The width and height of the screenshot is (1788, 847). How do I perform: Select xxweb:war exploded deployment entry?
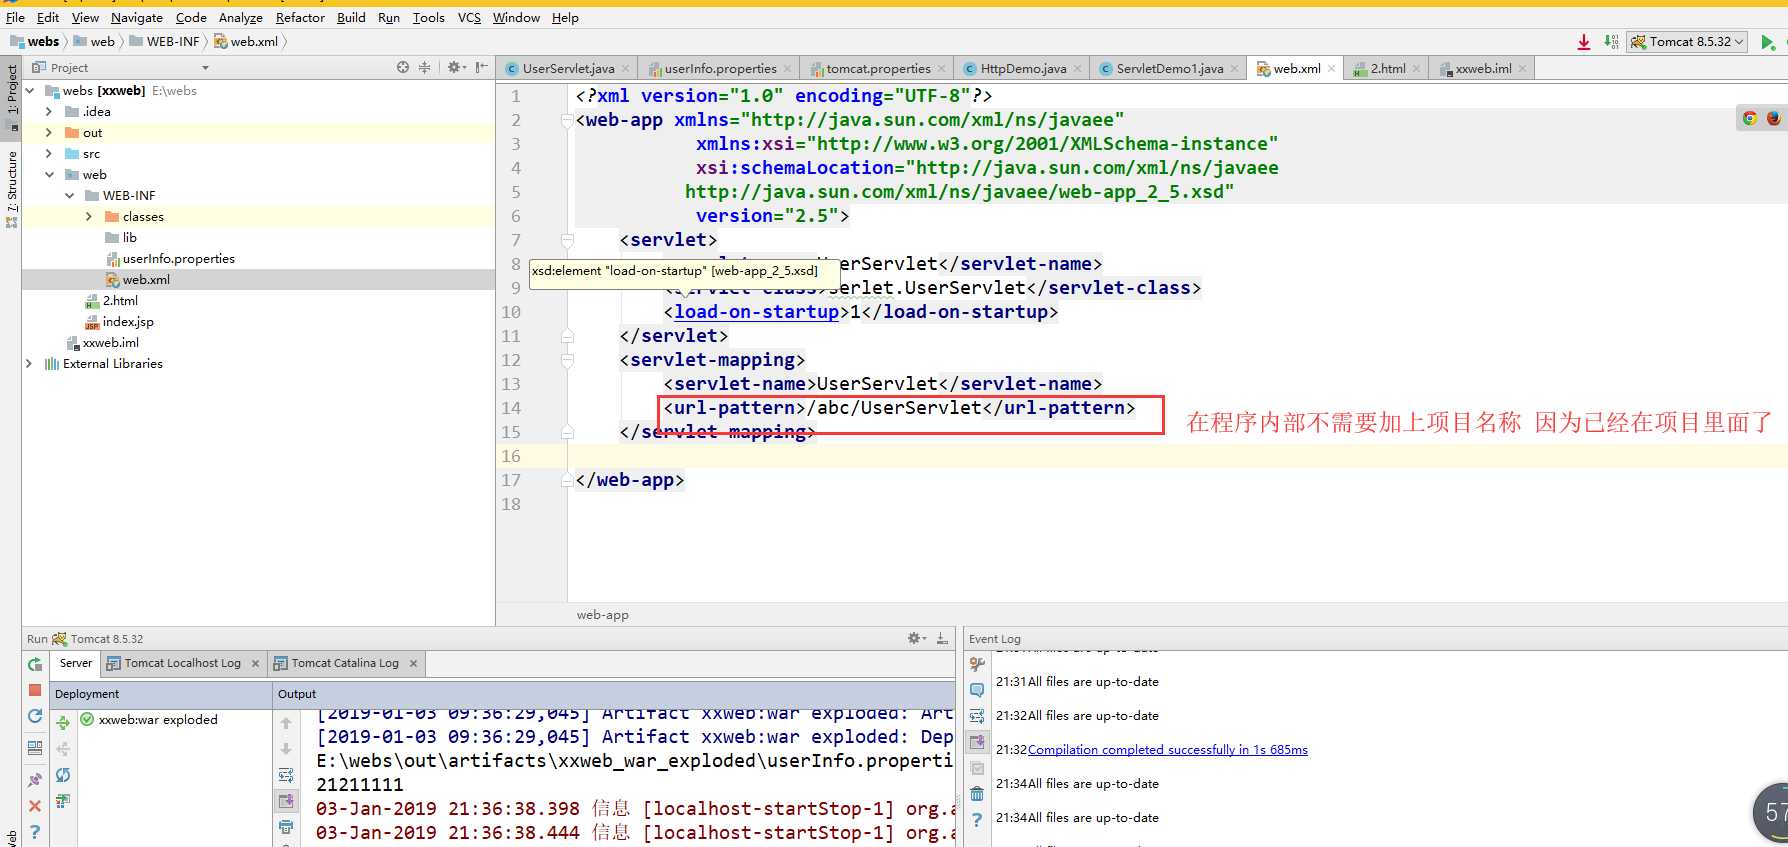click(x=158, y=719)
